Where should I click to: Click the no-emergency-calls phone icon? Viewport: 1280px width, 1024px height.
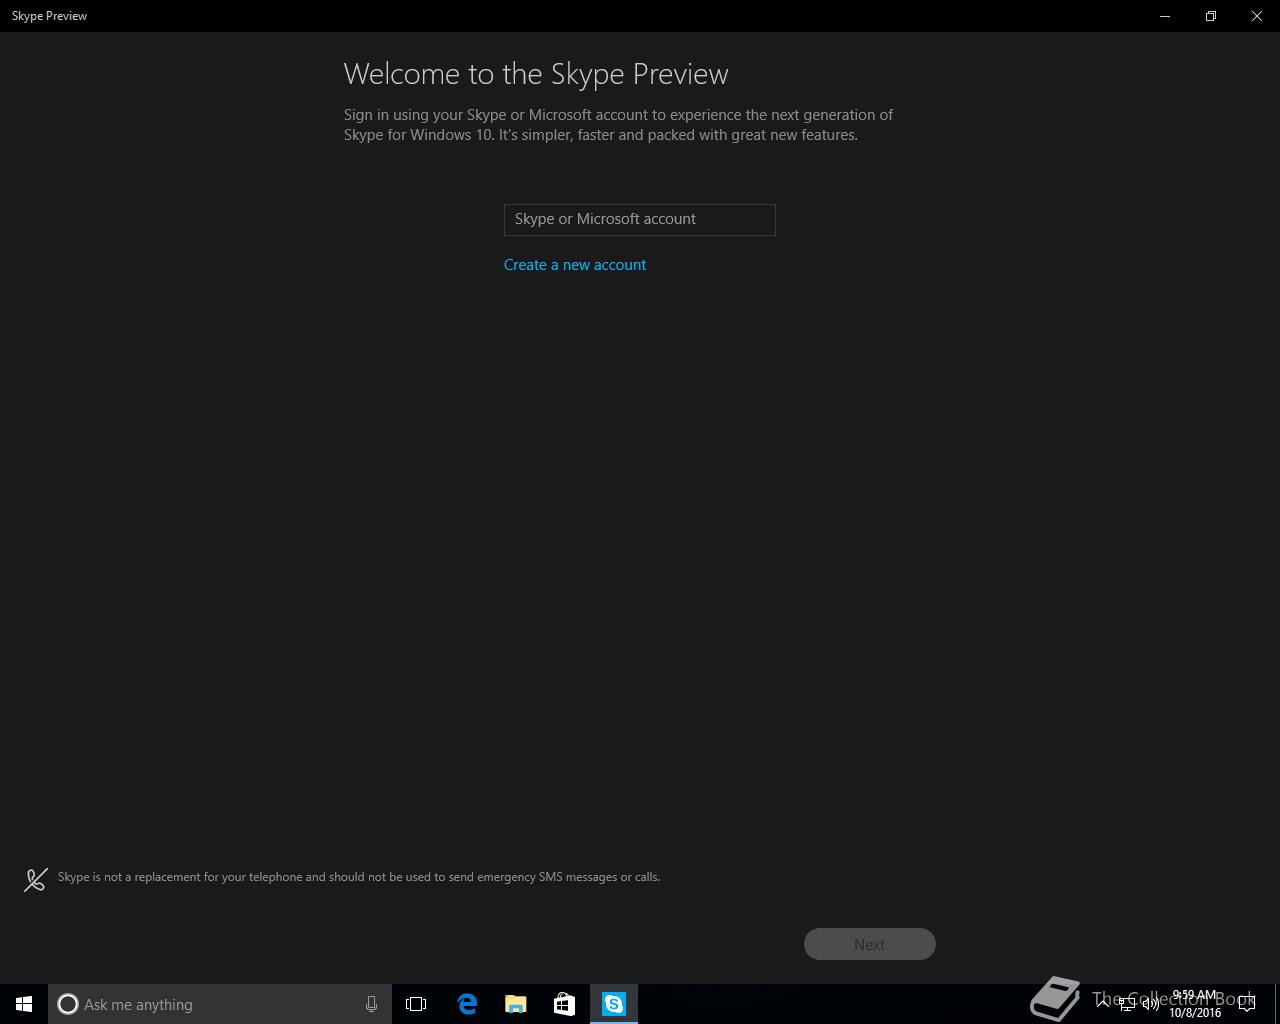pyautogui.click(x=36, y=879)
